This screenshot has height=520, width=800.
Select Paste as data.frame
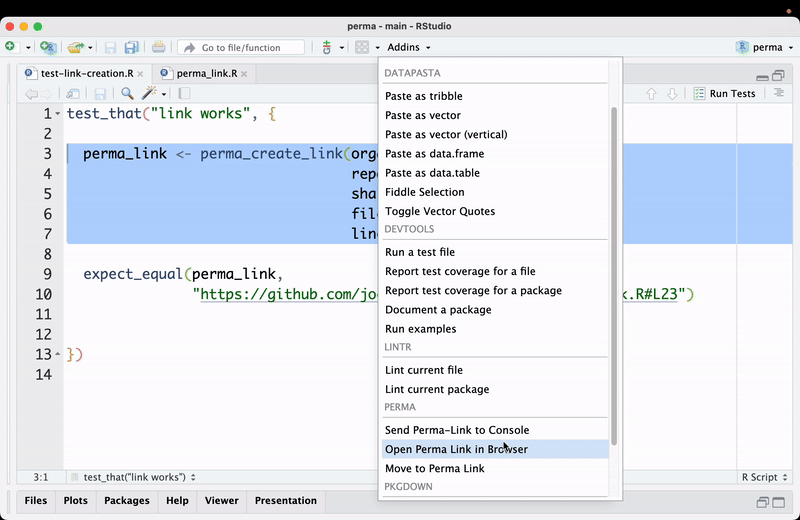pyautogui.click(x=434, y=154)
